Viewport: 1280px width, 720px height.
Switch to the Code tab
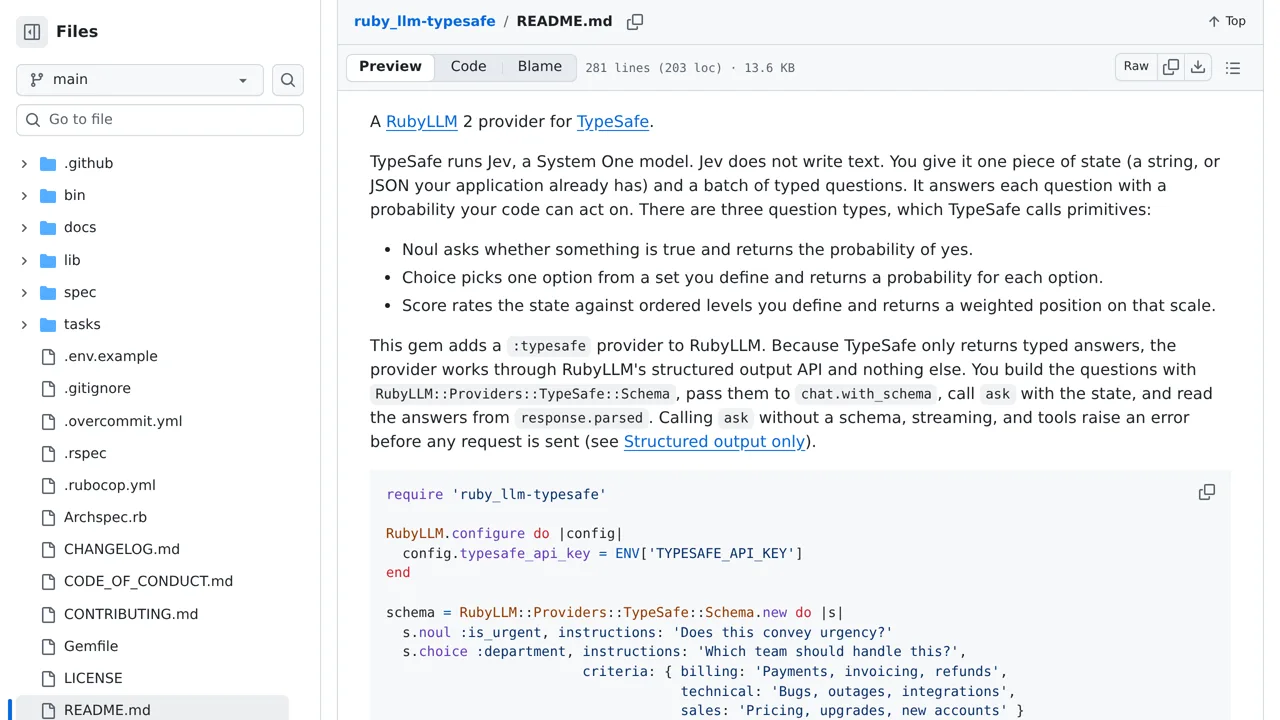pyautogui.click(x=468, y=67)
